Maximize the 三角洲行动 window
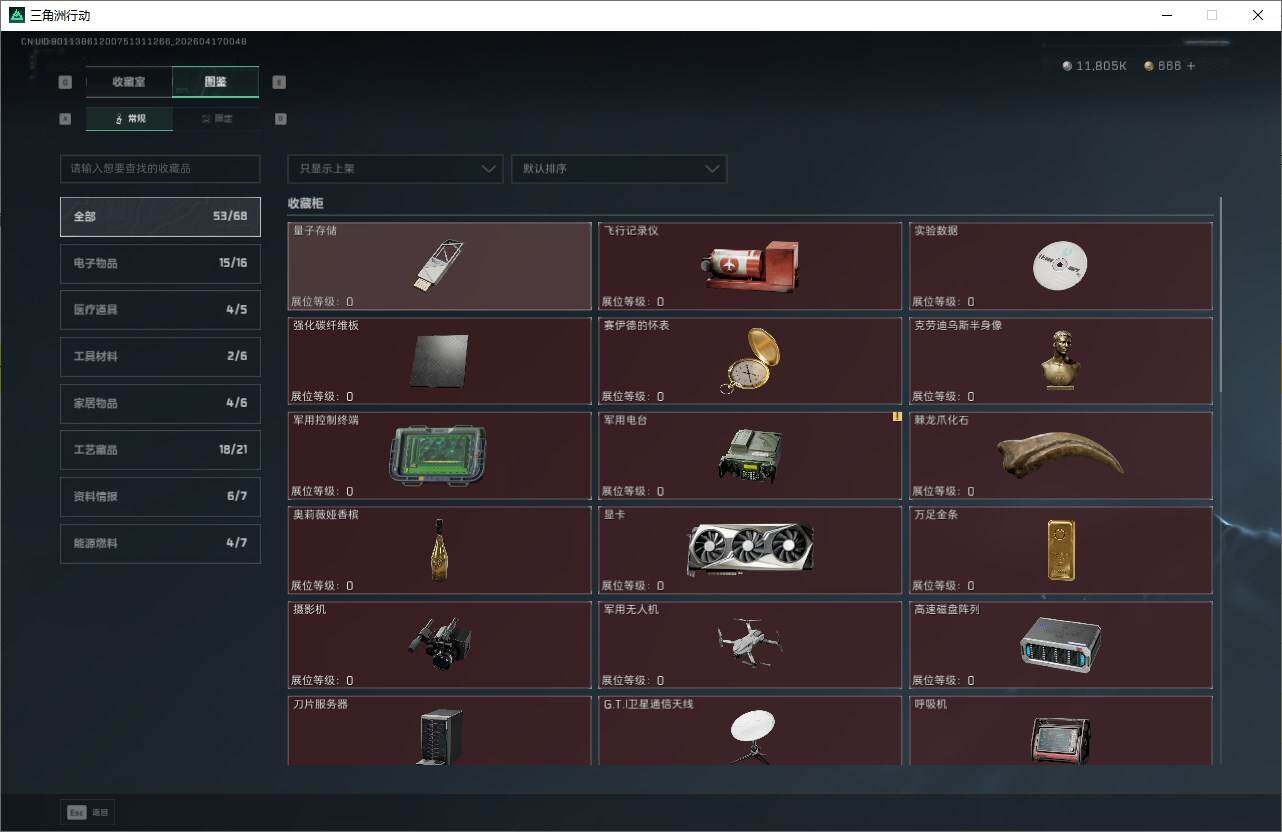Screen dimensions: 1282x832 [1212, 15]
